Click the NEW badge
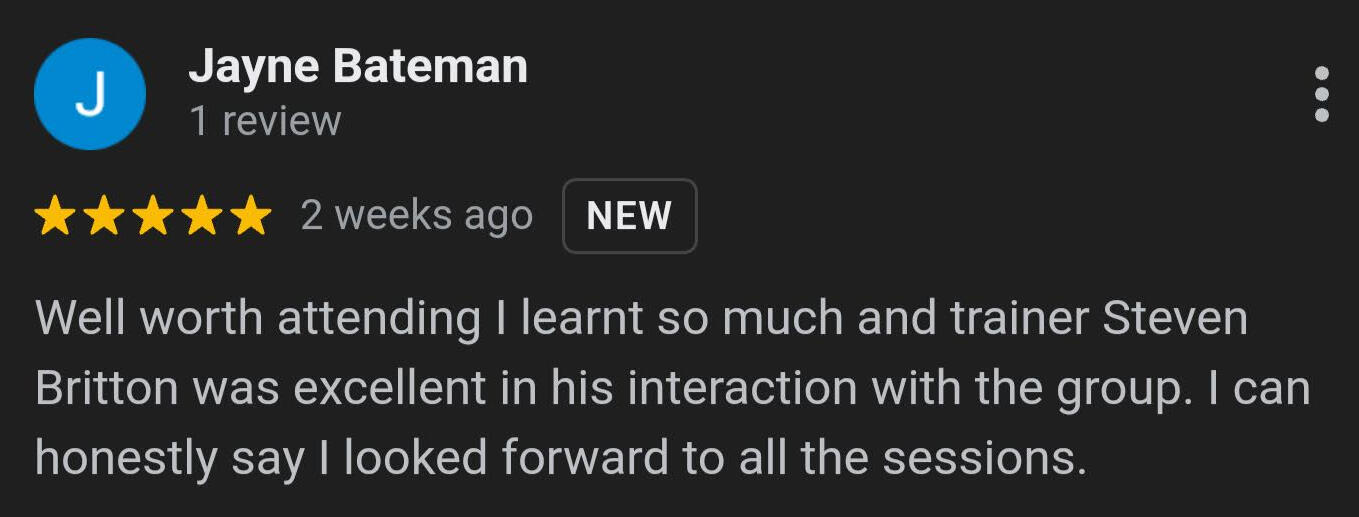This screenshot has width=1359, height=517. tap(629, 216)
